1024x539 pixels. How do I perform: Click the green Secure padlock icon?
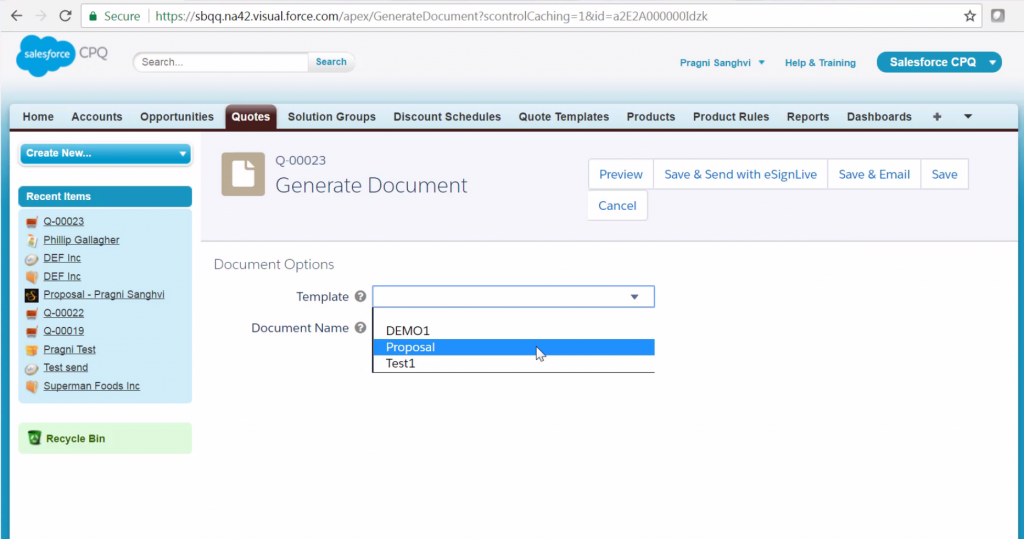(93, 16)
